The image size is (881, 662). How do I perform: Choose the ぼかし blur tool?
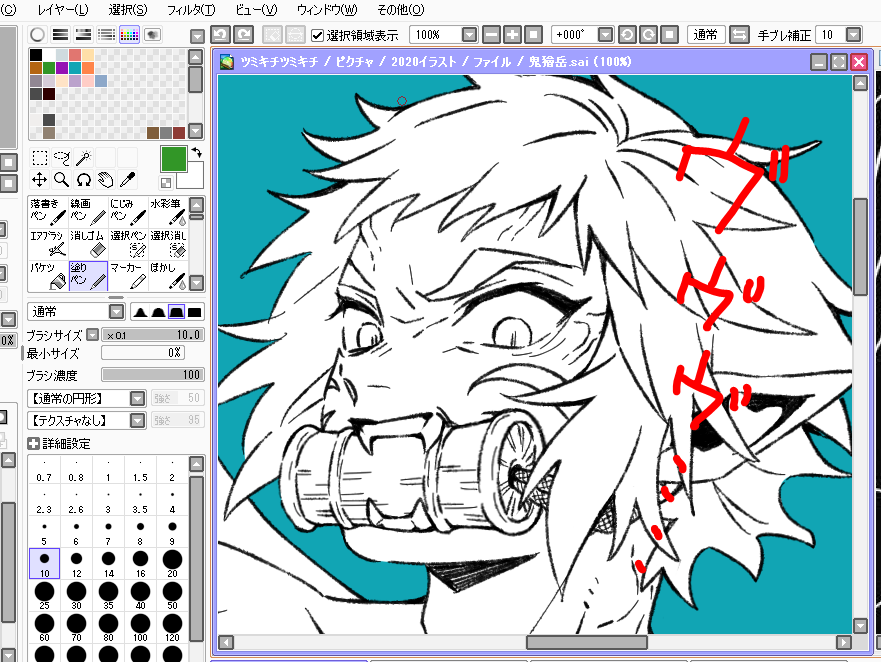point(168,275)
